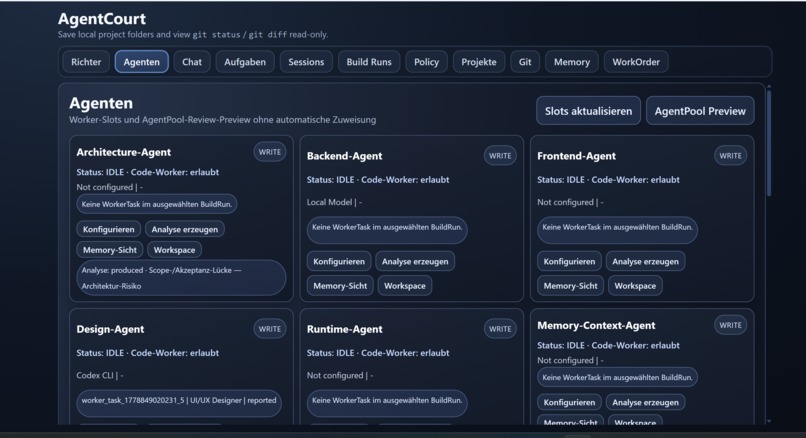This screenshot has height=438, width=806.
Task: Open Memory-Sicht on Backend-Agent card
Action: point(340,286)
